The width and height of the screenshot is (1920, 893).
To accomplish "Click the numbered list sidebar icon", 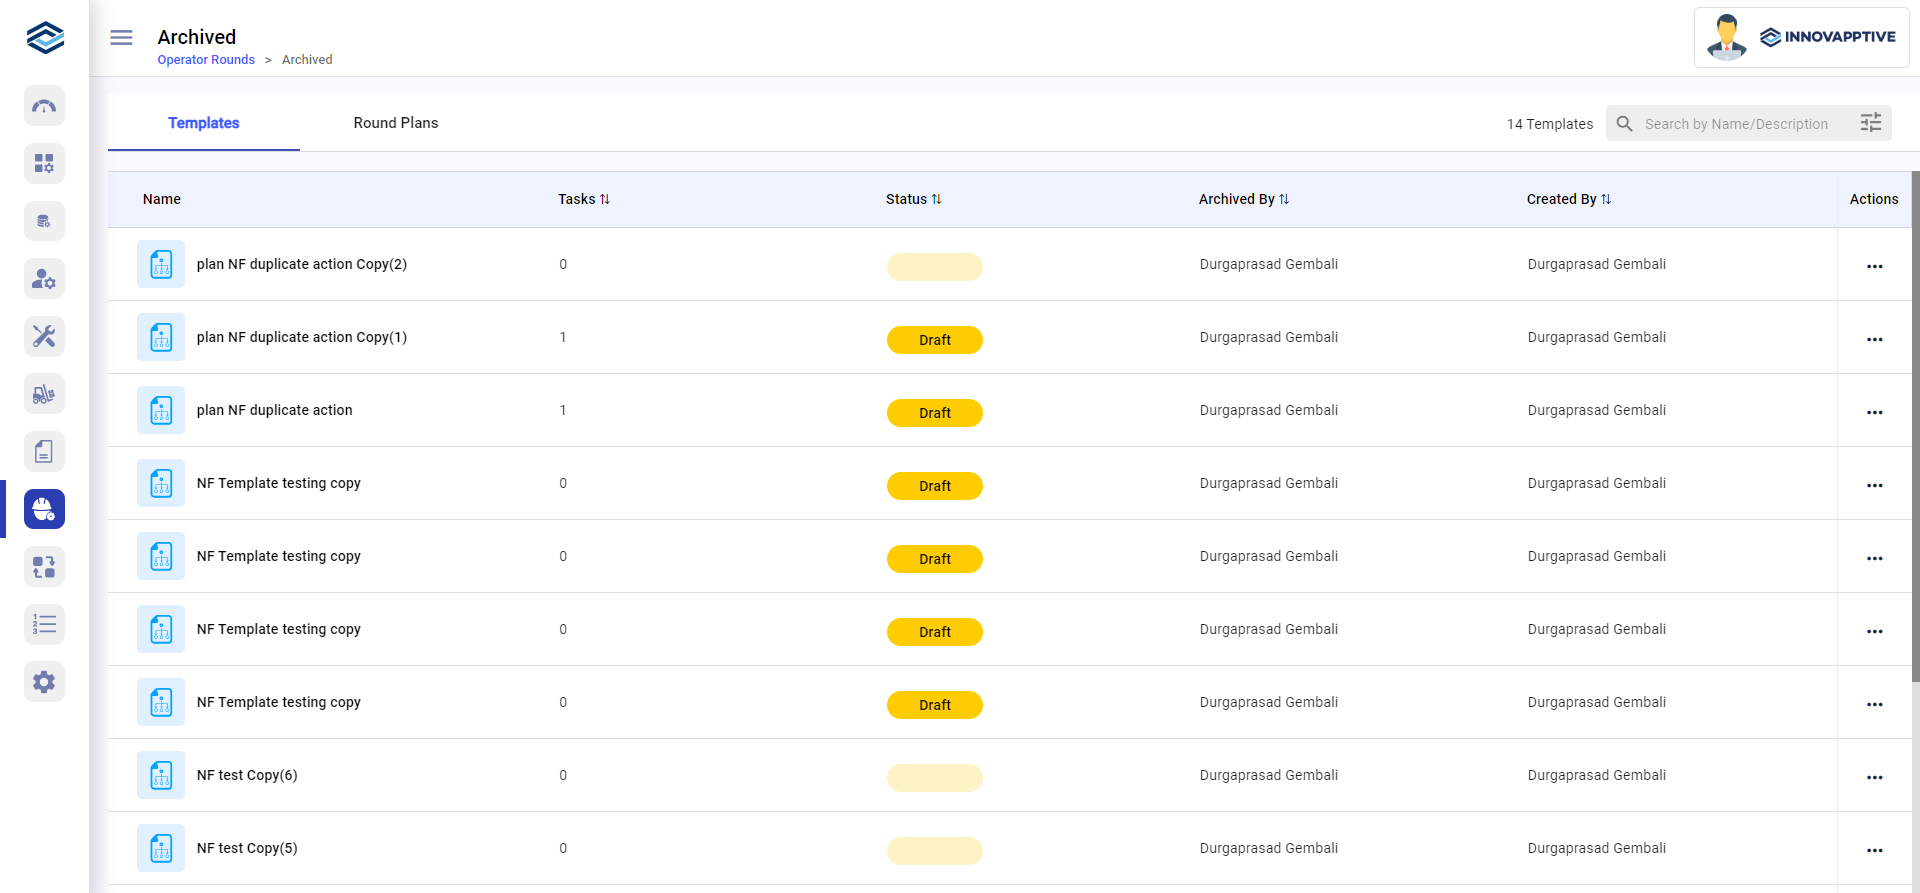I will tap(44, 625).
